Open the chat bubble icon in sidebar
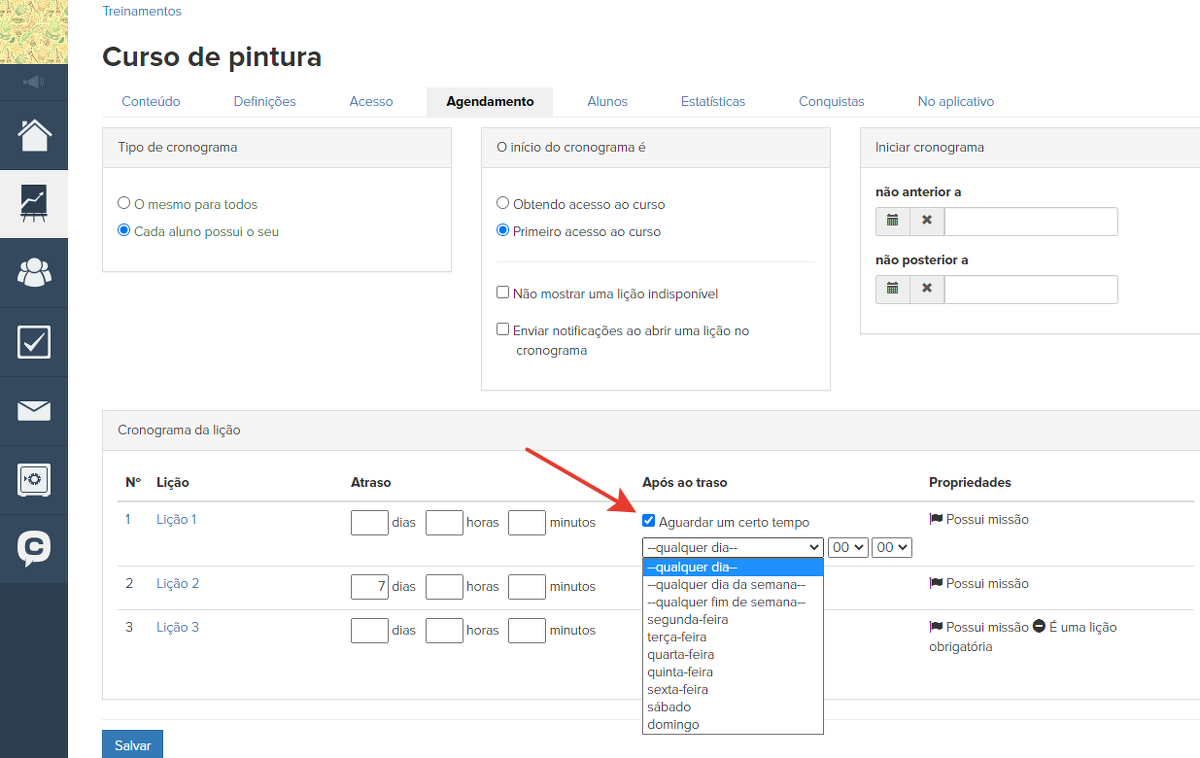 pos(34,548)
